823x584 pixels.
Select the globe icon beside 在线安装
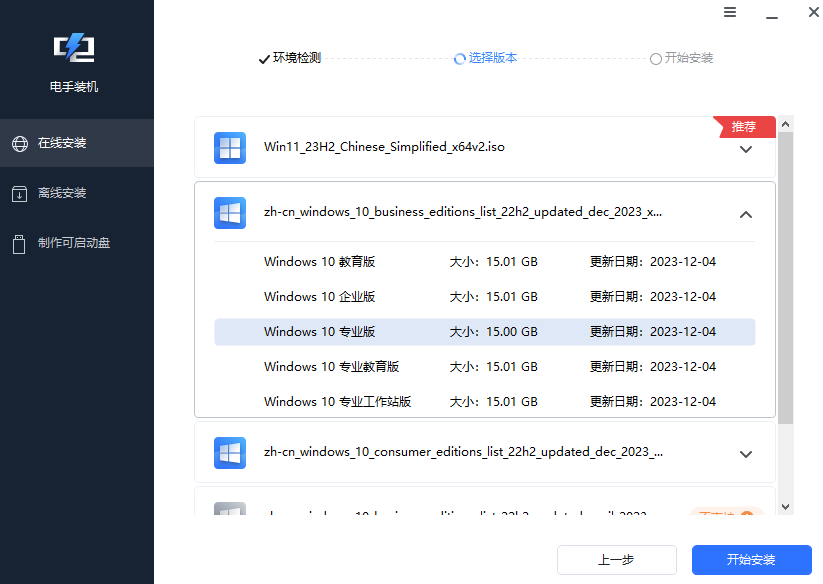(21, 142)
